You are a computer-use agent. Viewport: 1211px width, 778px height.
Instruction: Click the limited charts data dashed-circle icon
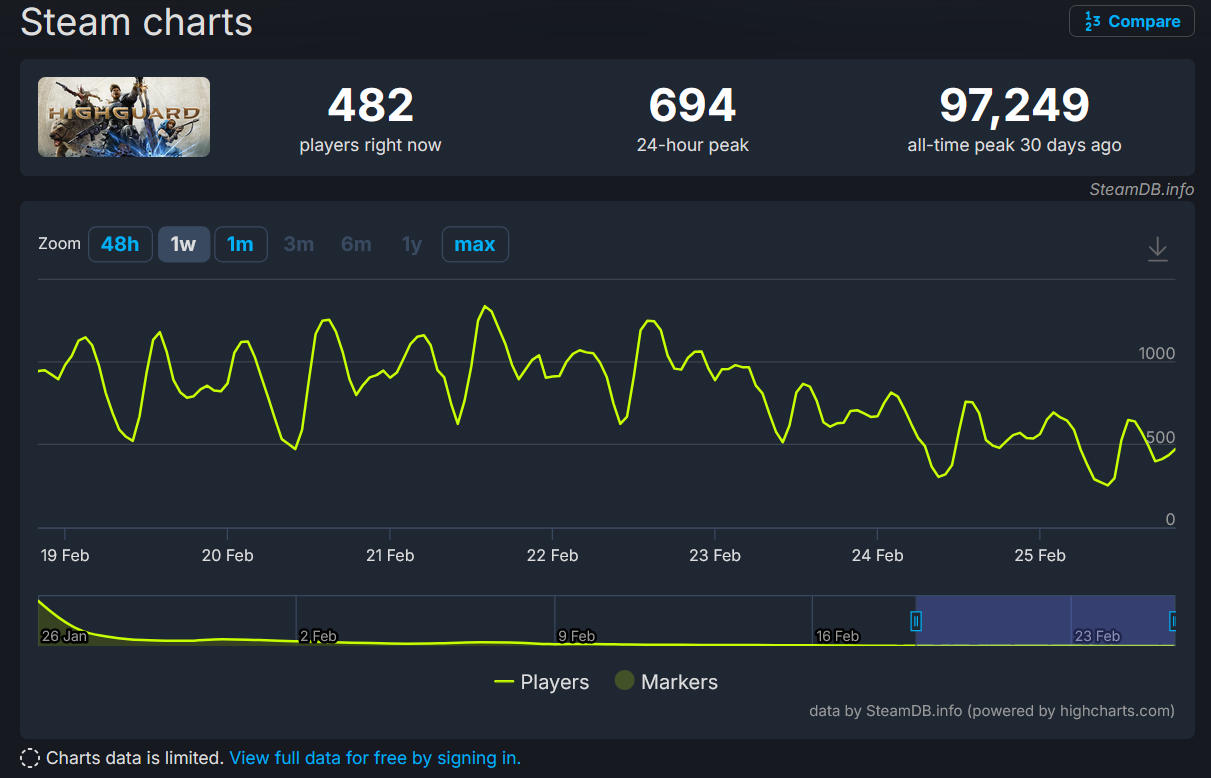click(30, 758)
